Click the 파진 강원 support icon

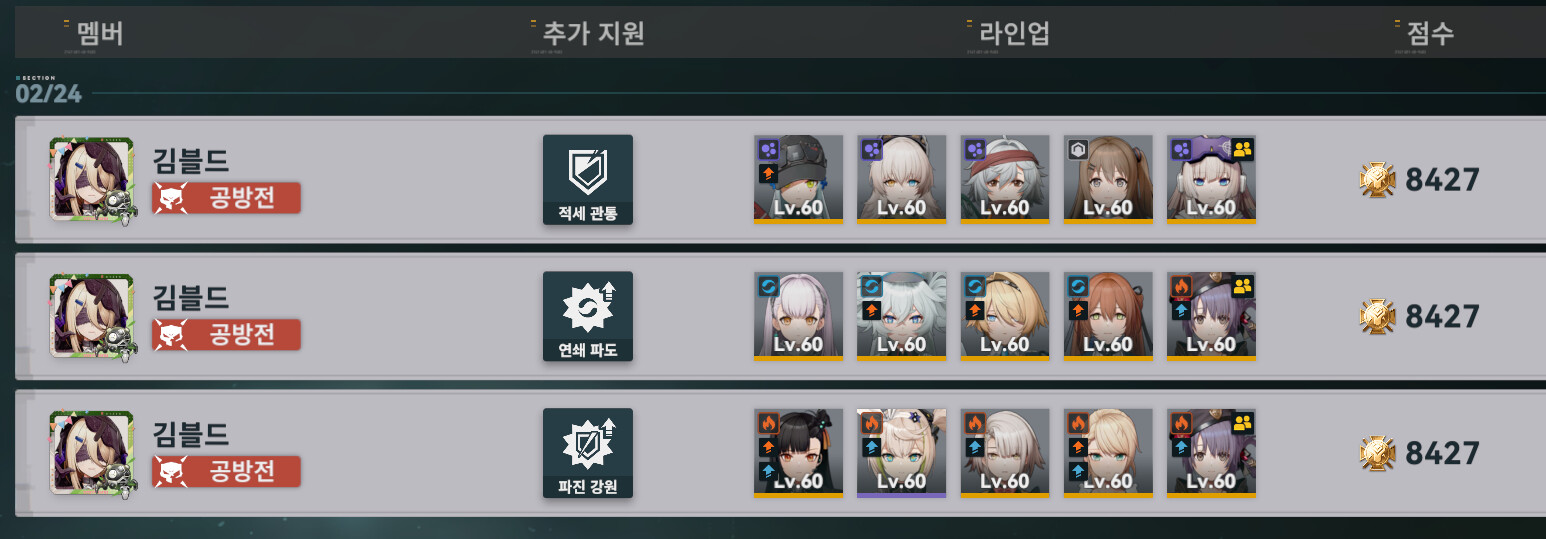coord(587,453)
